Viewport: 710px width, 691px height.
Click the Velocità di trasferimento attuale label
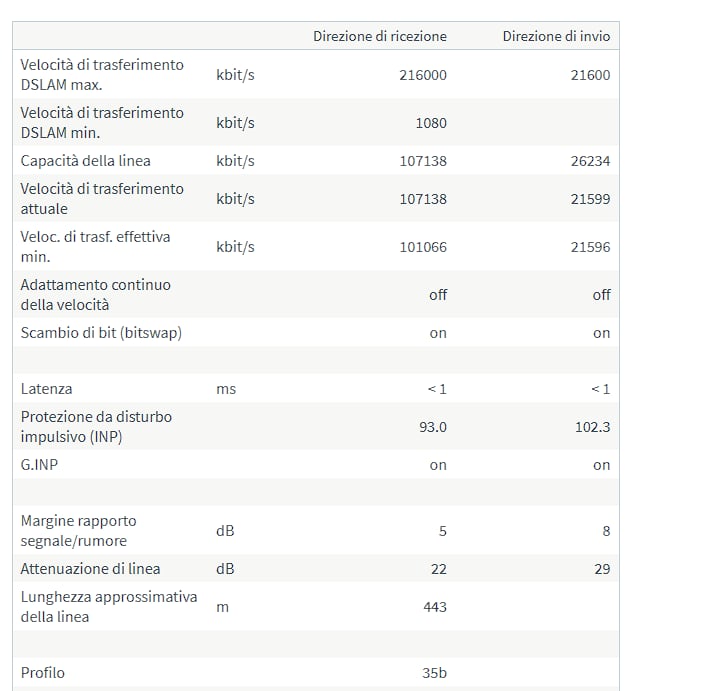pos(102,199)
